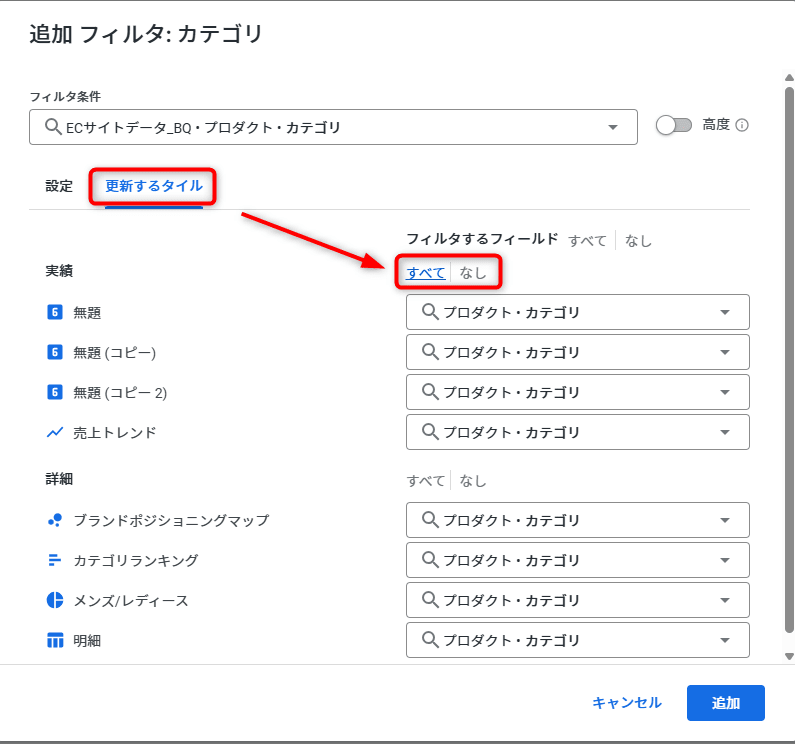
Task: Click the scrollbar up arrow
Action: tap(789, 78)
